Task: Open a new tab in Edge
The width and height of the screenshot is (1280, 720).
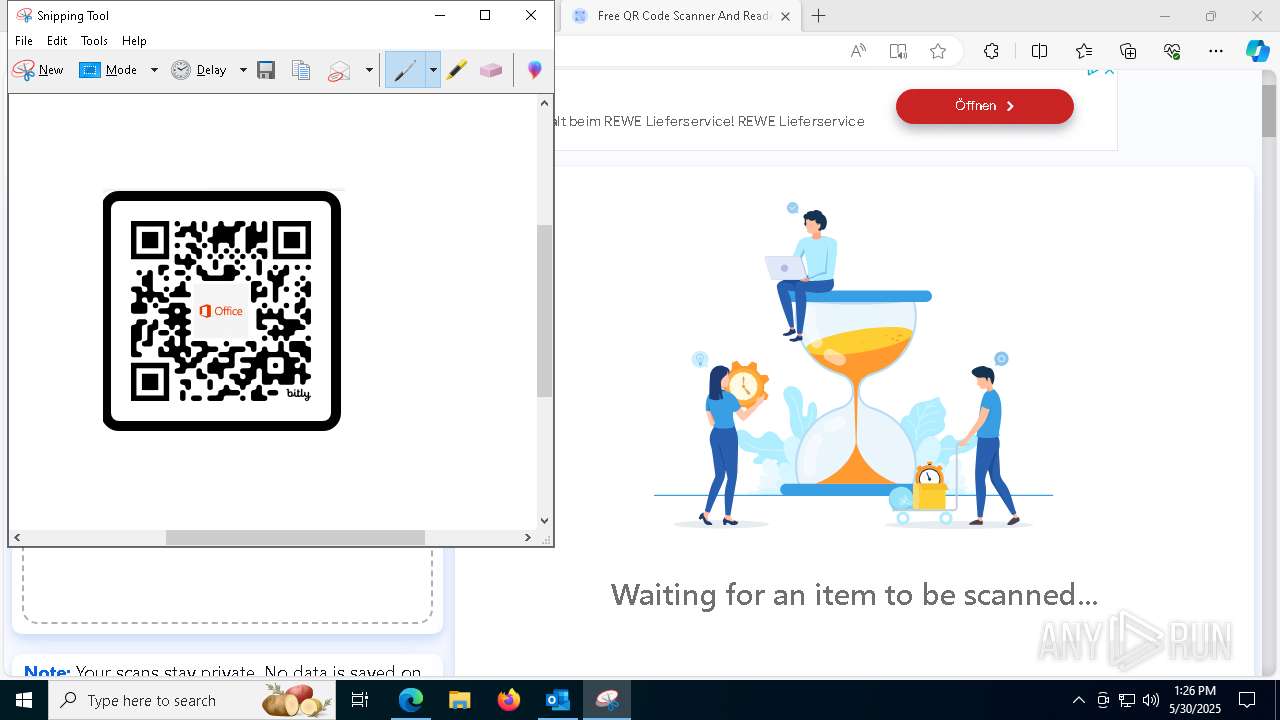Action: coord(819,16)
